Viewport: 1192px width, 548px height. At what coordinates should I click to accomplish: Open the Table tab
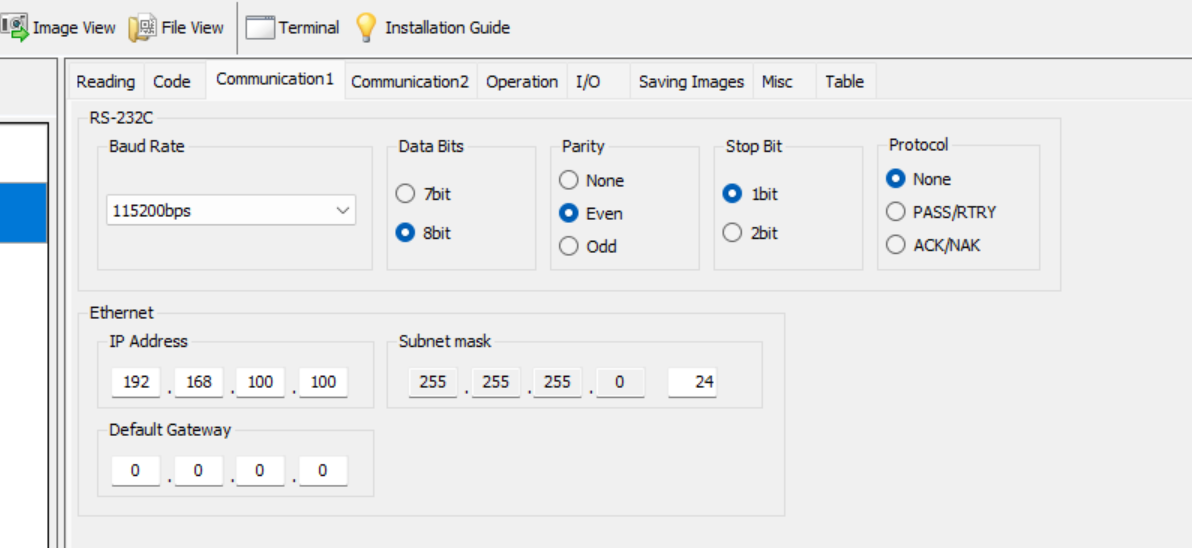point(845,81)
